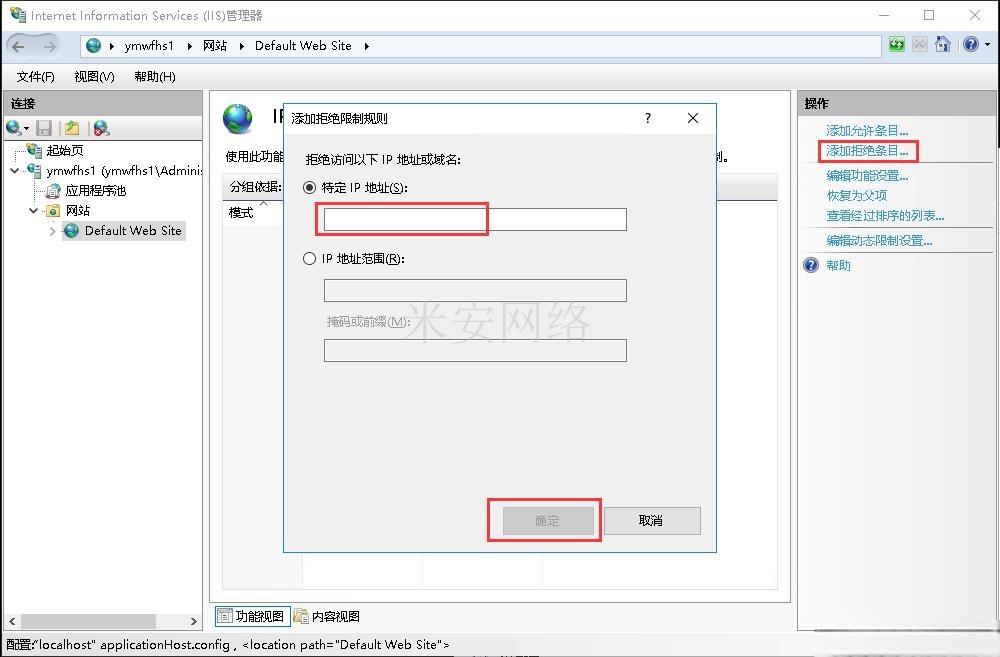This screenshot has height=657, width=1000.
Task: Open the dropdown arrow next to toolbar help
Action: tap(987, 45)
